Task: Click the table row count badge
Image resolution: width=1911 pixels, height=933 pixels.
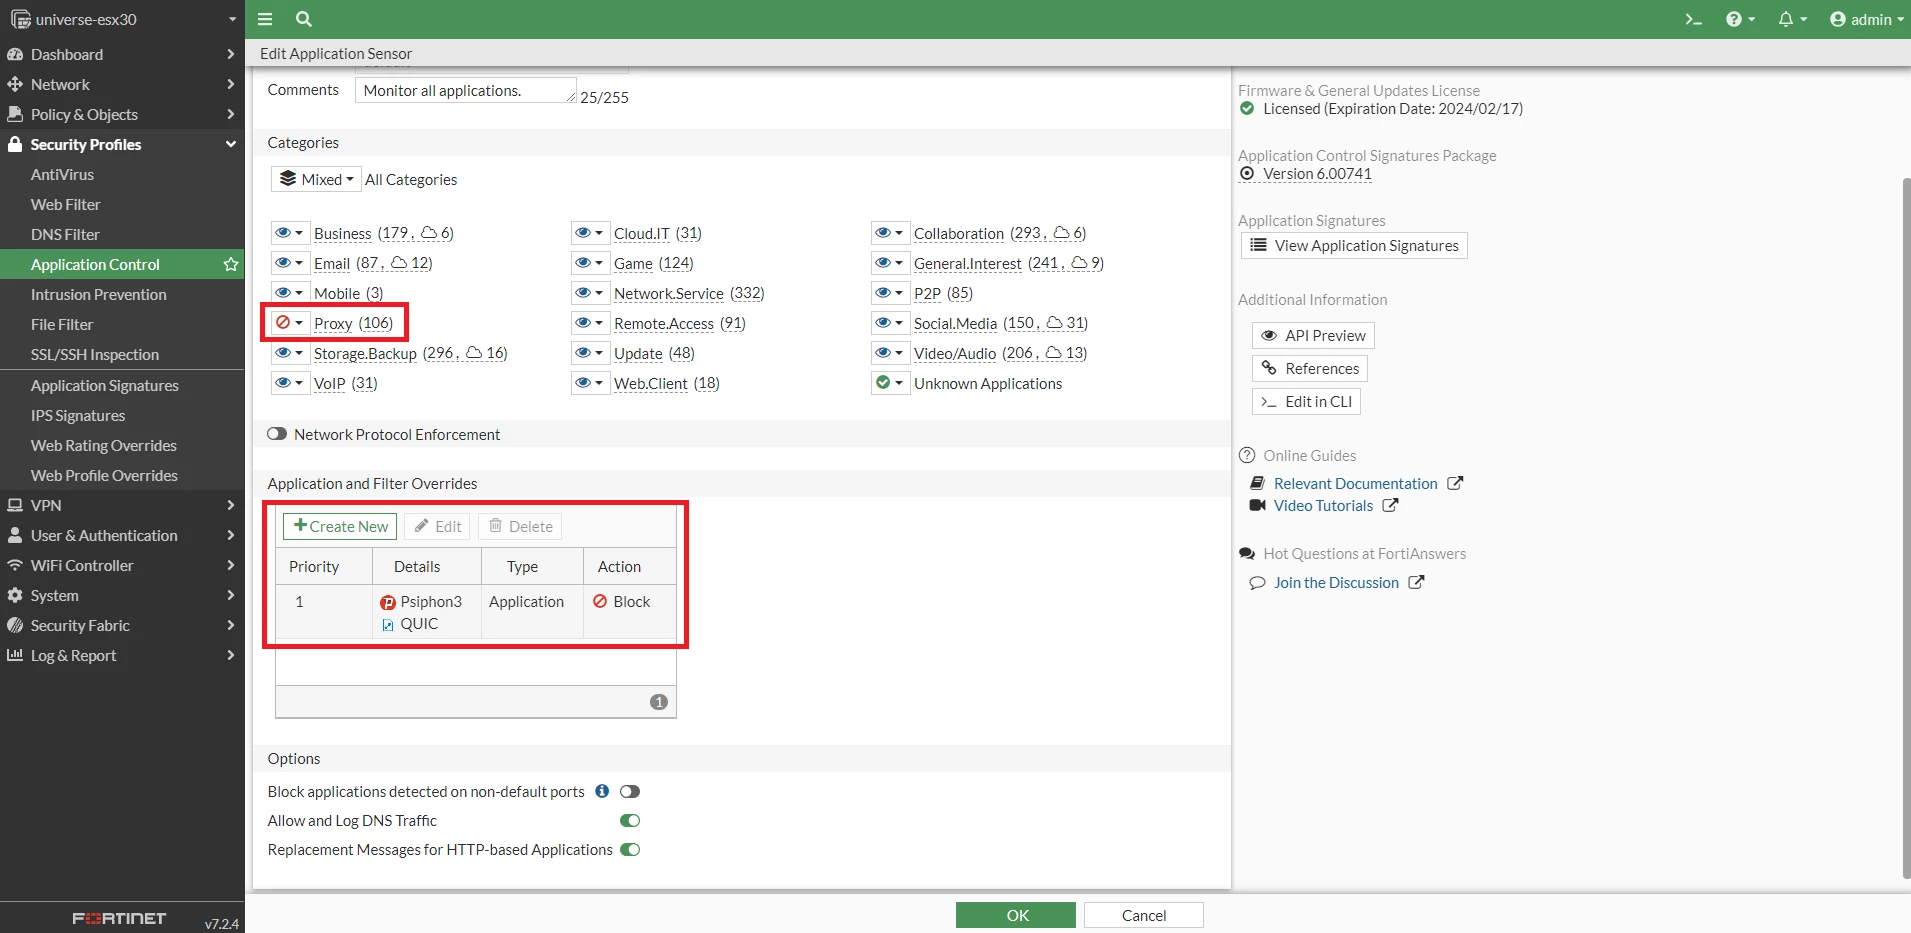Action: tap(659, 702)
